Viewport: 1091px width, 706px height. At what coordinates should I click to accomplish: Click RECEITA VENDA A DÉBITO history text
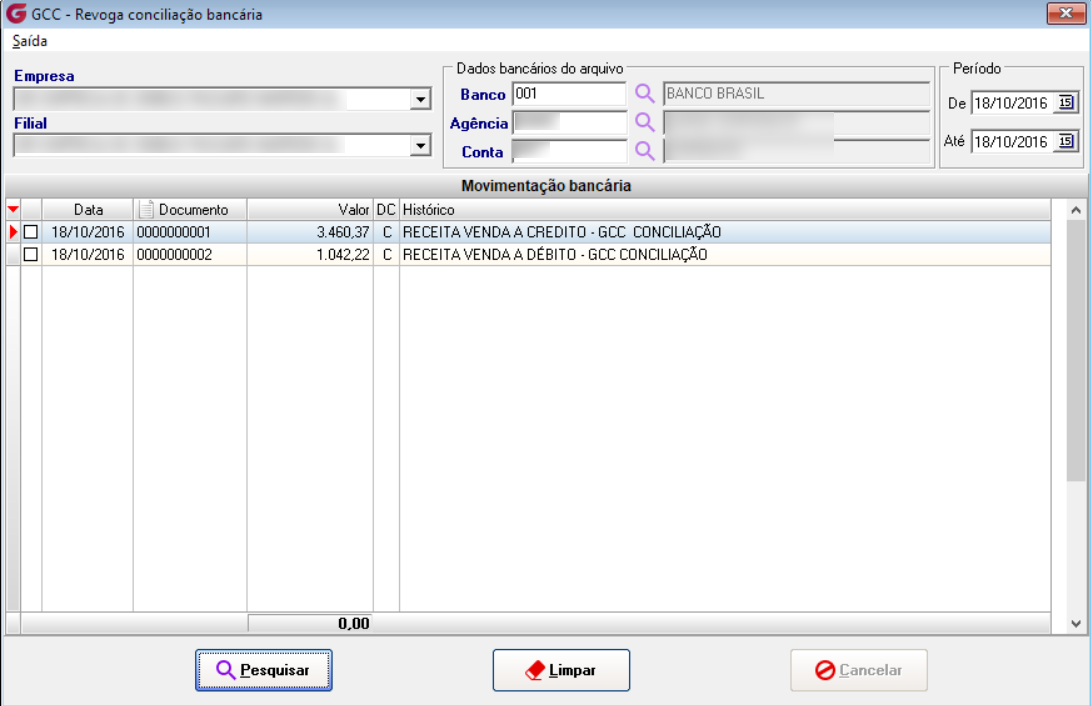coord(555,255)
